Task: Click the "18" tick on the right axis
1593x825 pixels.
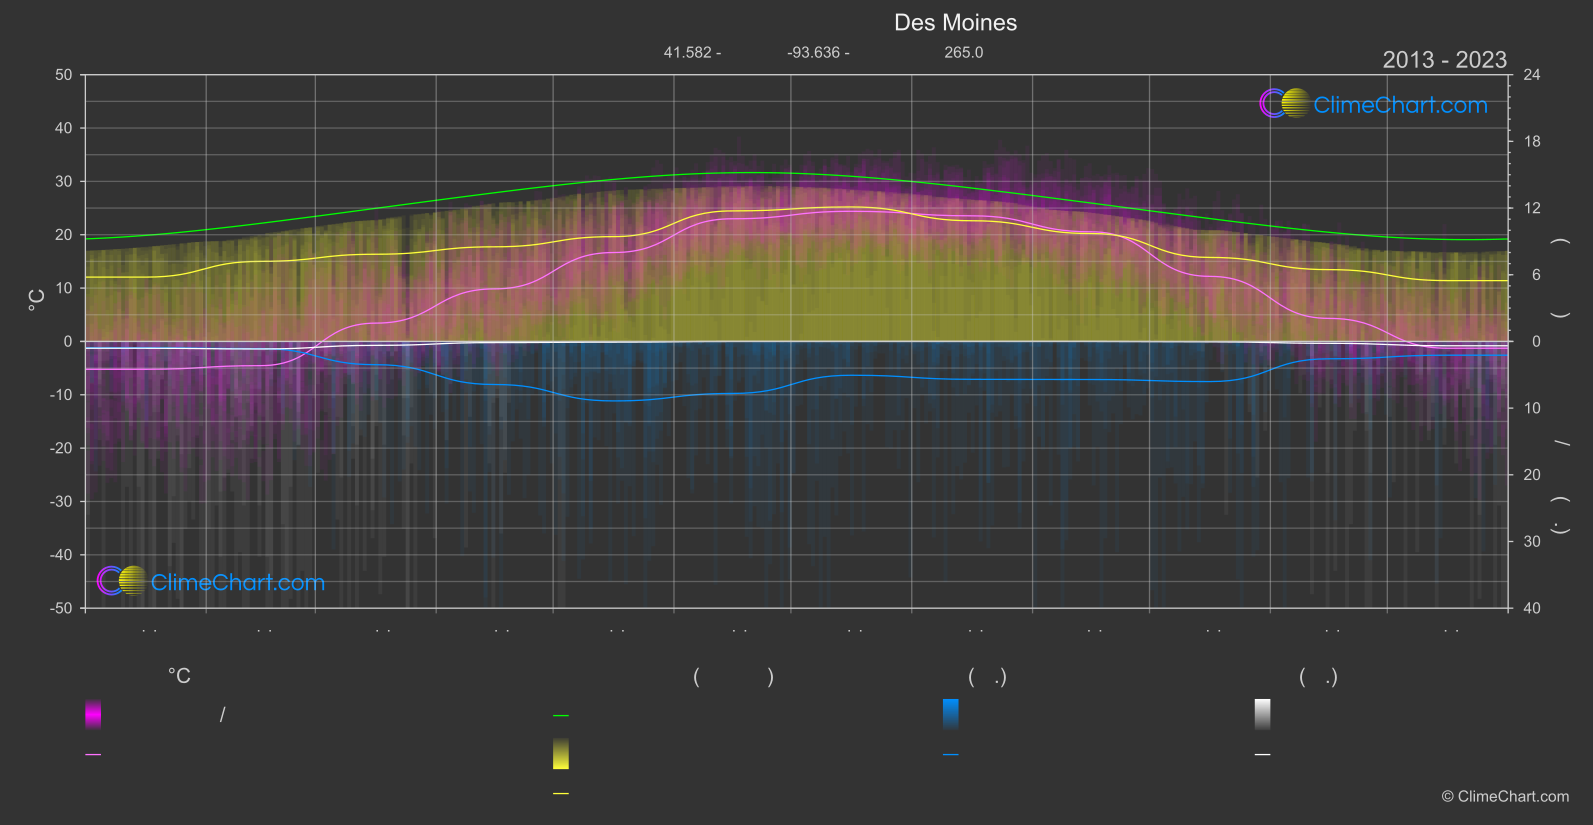Action: pos(1532,142)
